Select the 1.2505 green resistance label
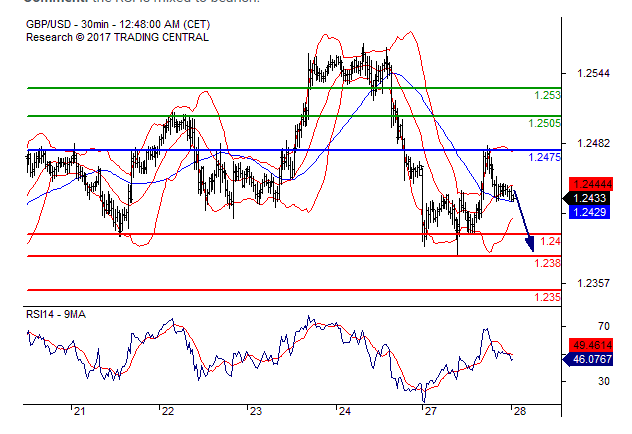632x434 pixels. [x=545, y=123]
